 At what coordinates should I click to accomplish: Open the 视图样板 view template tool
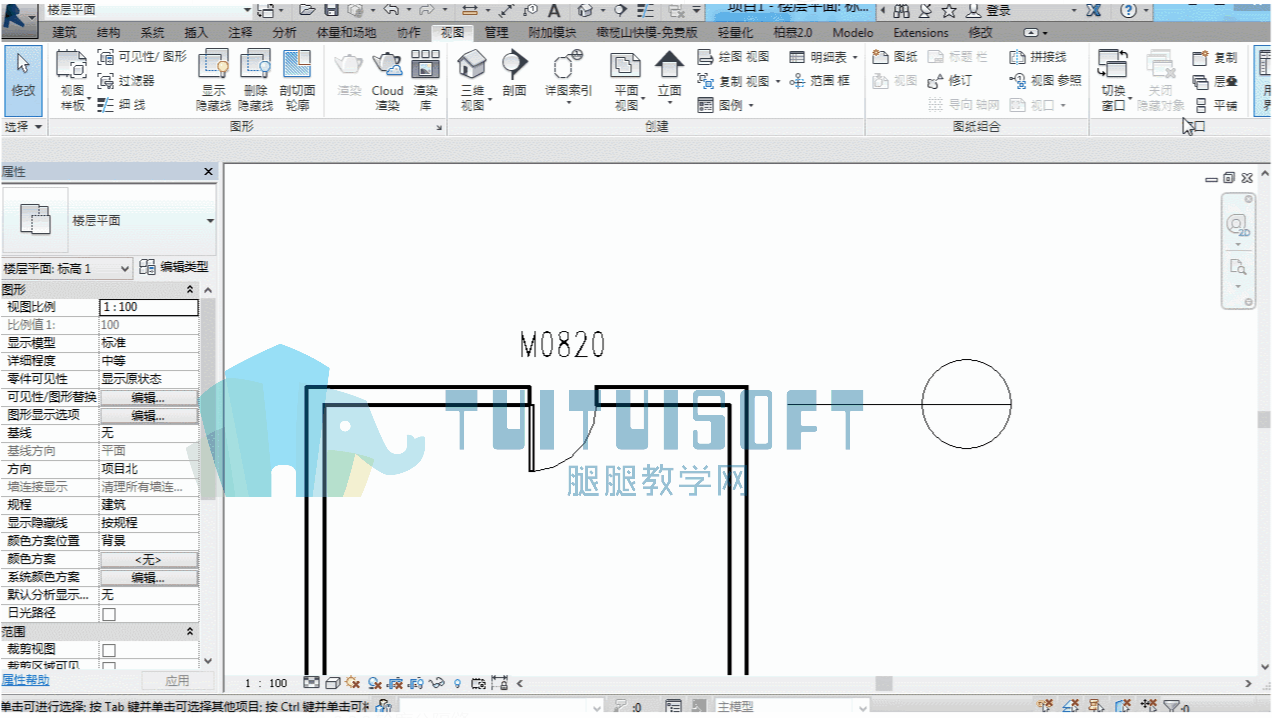[72, 80]
